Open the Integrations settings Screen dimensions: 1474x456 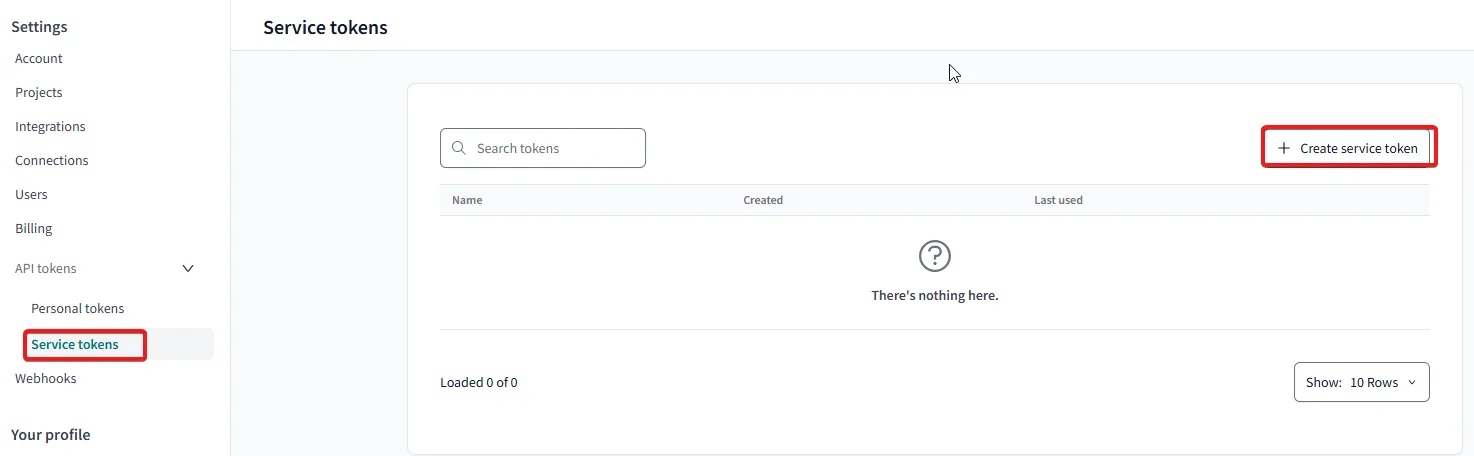pyautogui.click(x=50, y=126)
